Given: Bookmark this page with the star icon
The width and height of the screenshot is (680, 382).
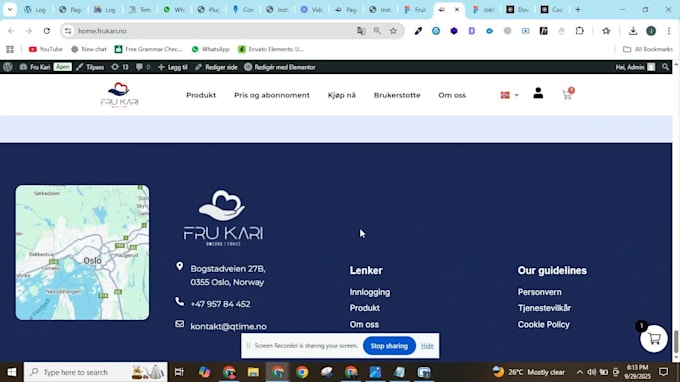Looking at the screenshot, I should pos(393,31).
